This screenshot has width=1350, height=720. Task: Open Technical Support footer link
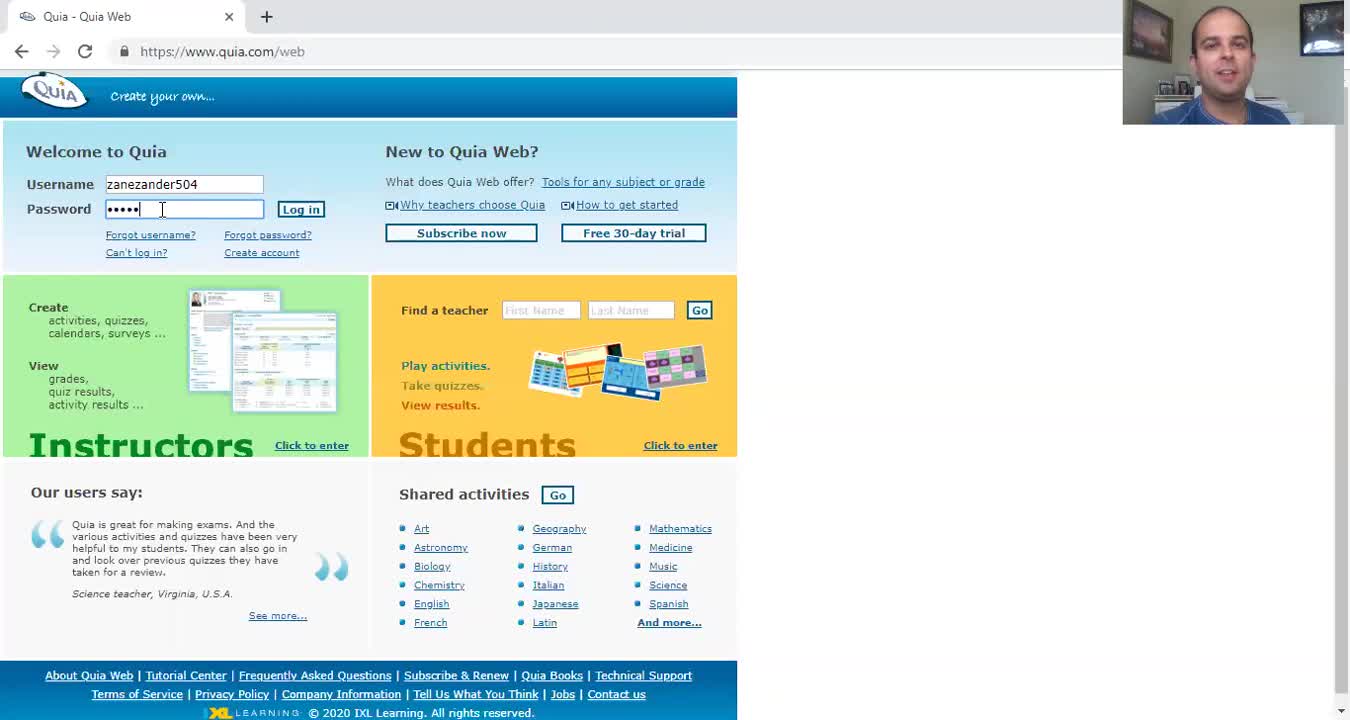coord(643,676)
